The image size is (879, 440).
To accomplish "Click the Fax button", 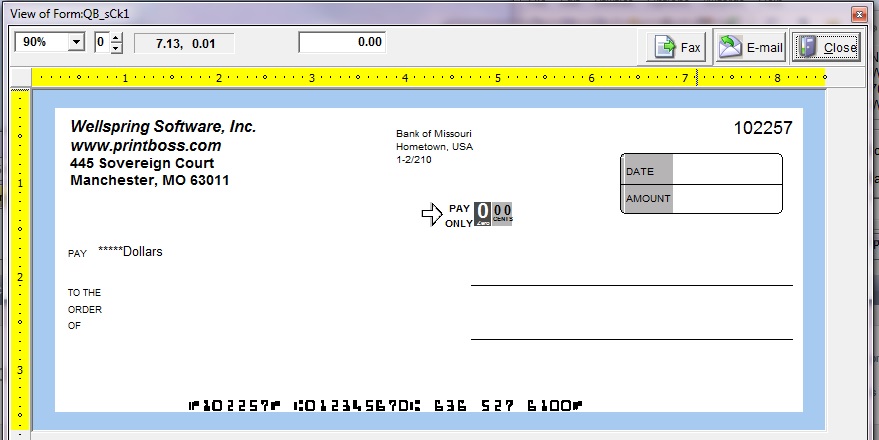I will point(676,47).
